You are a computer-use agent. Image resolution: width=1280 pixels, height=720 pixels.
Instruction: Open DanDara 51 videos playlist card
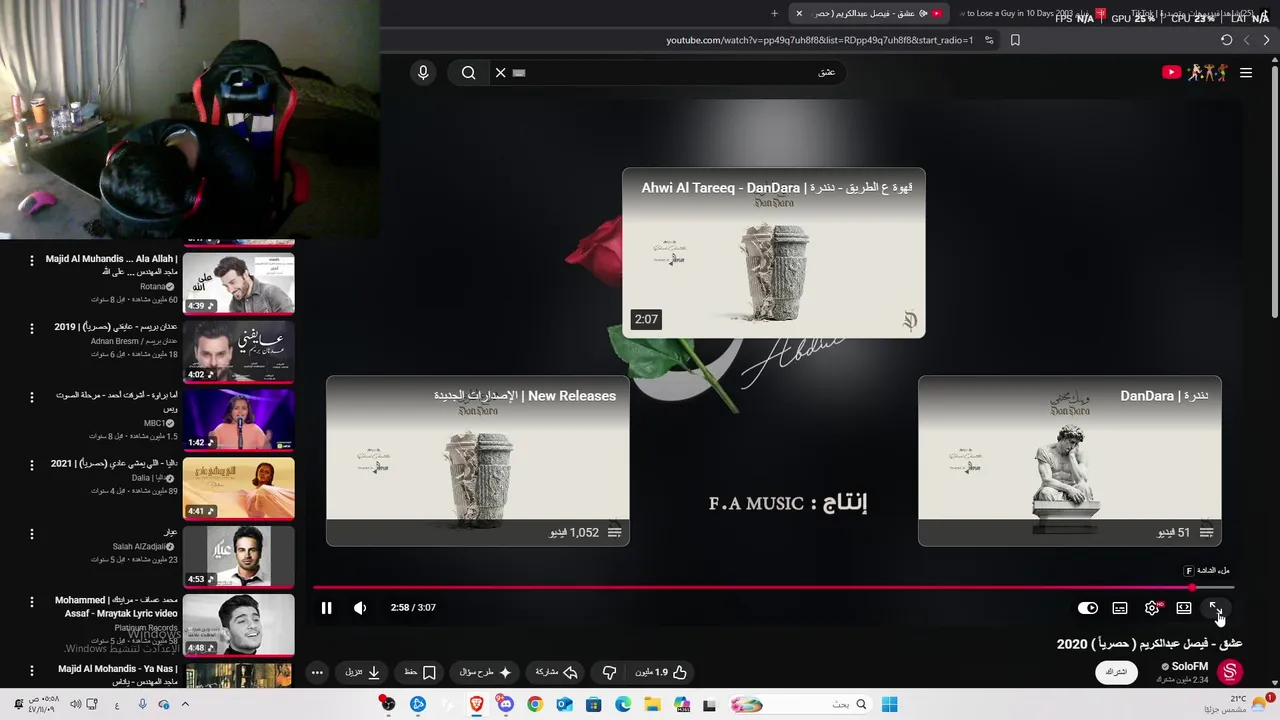coord(1070,461)
